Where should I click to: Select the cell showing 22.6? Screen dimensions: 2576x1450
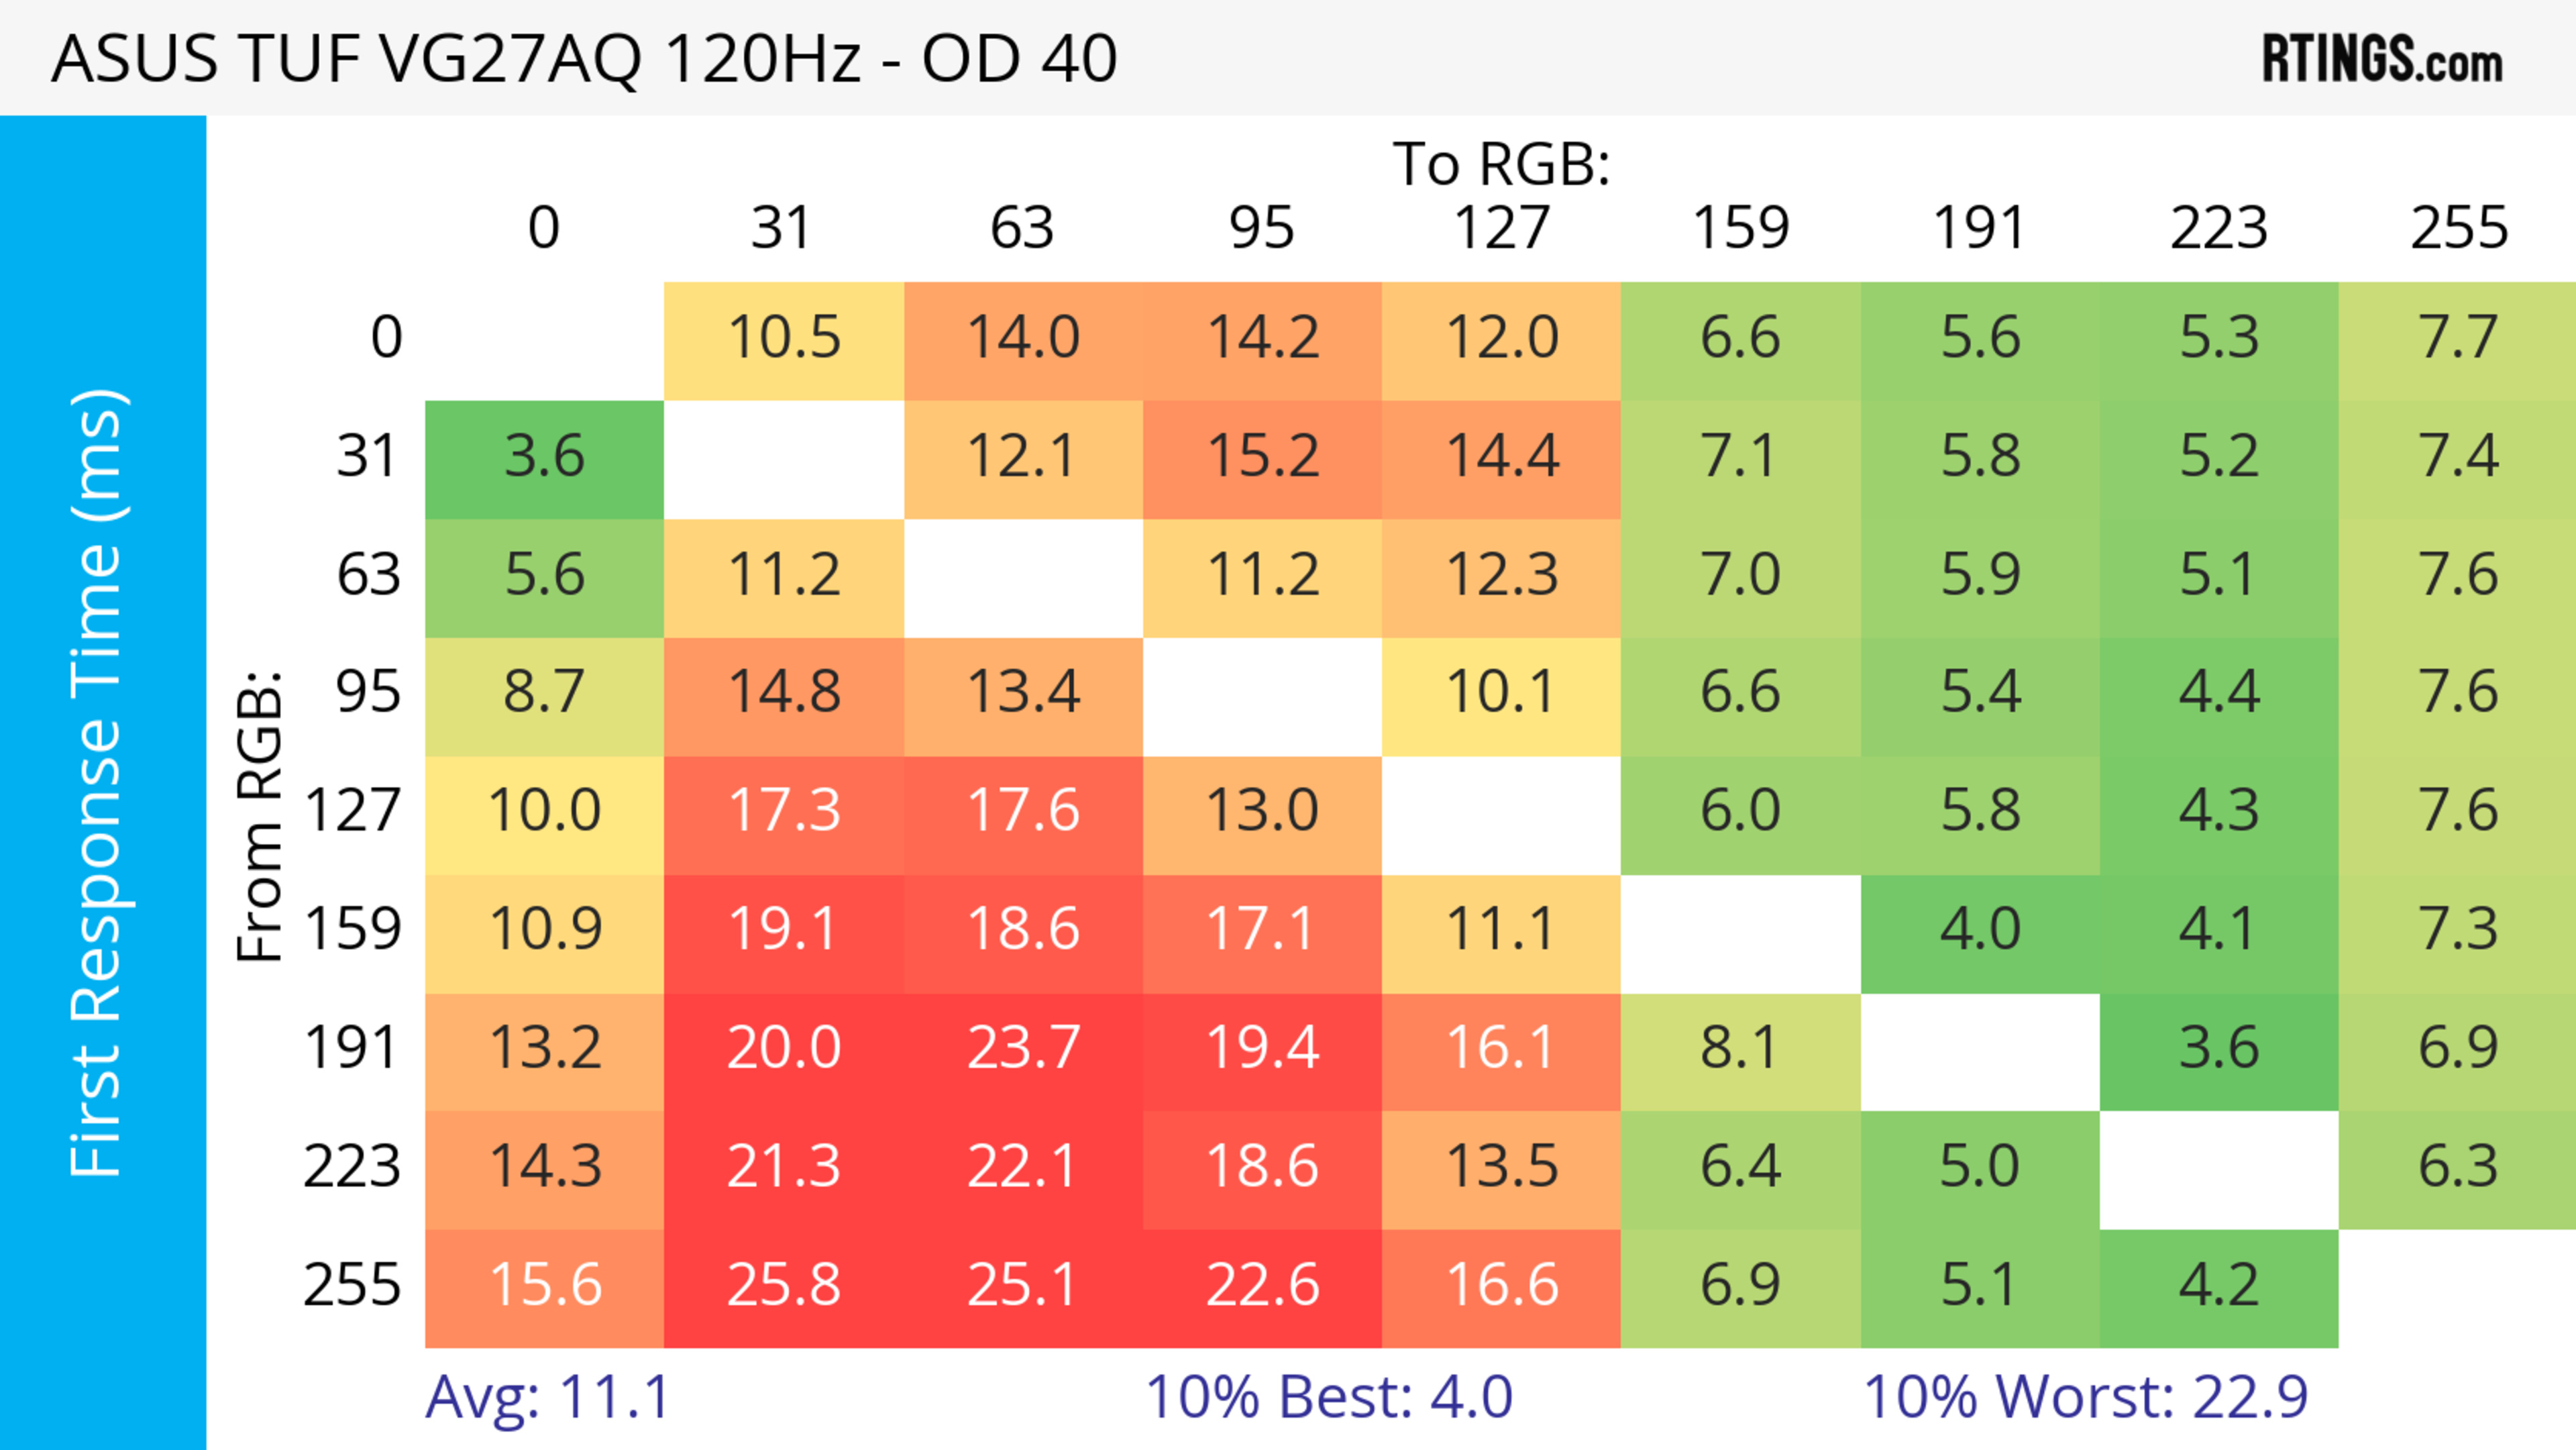tap(1262, 1286)
